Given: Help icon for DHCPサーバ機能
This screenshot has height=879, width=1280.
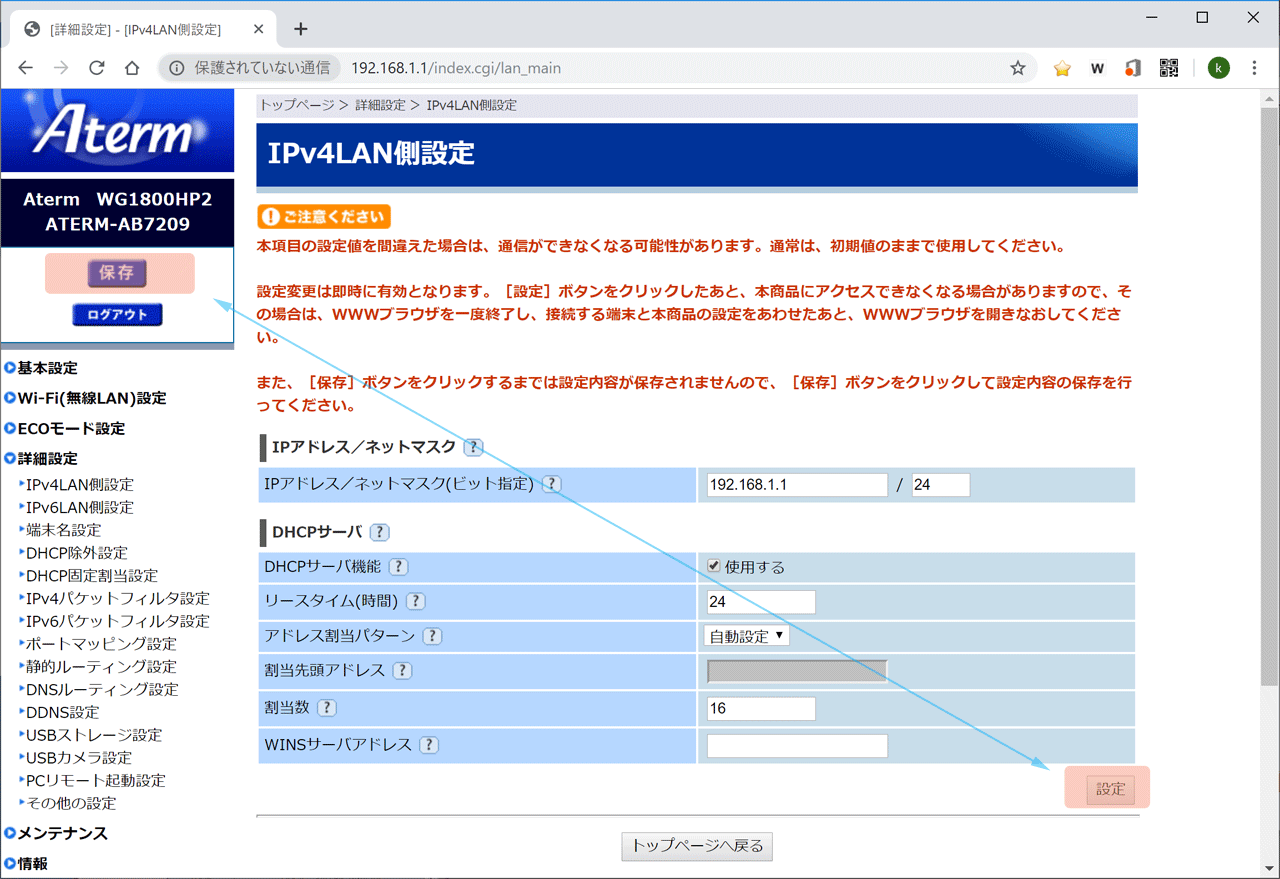Looking at the screenshot, I should 398,567.
